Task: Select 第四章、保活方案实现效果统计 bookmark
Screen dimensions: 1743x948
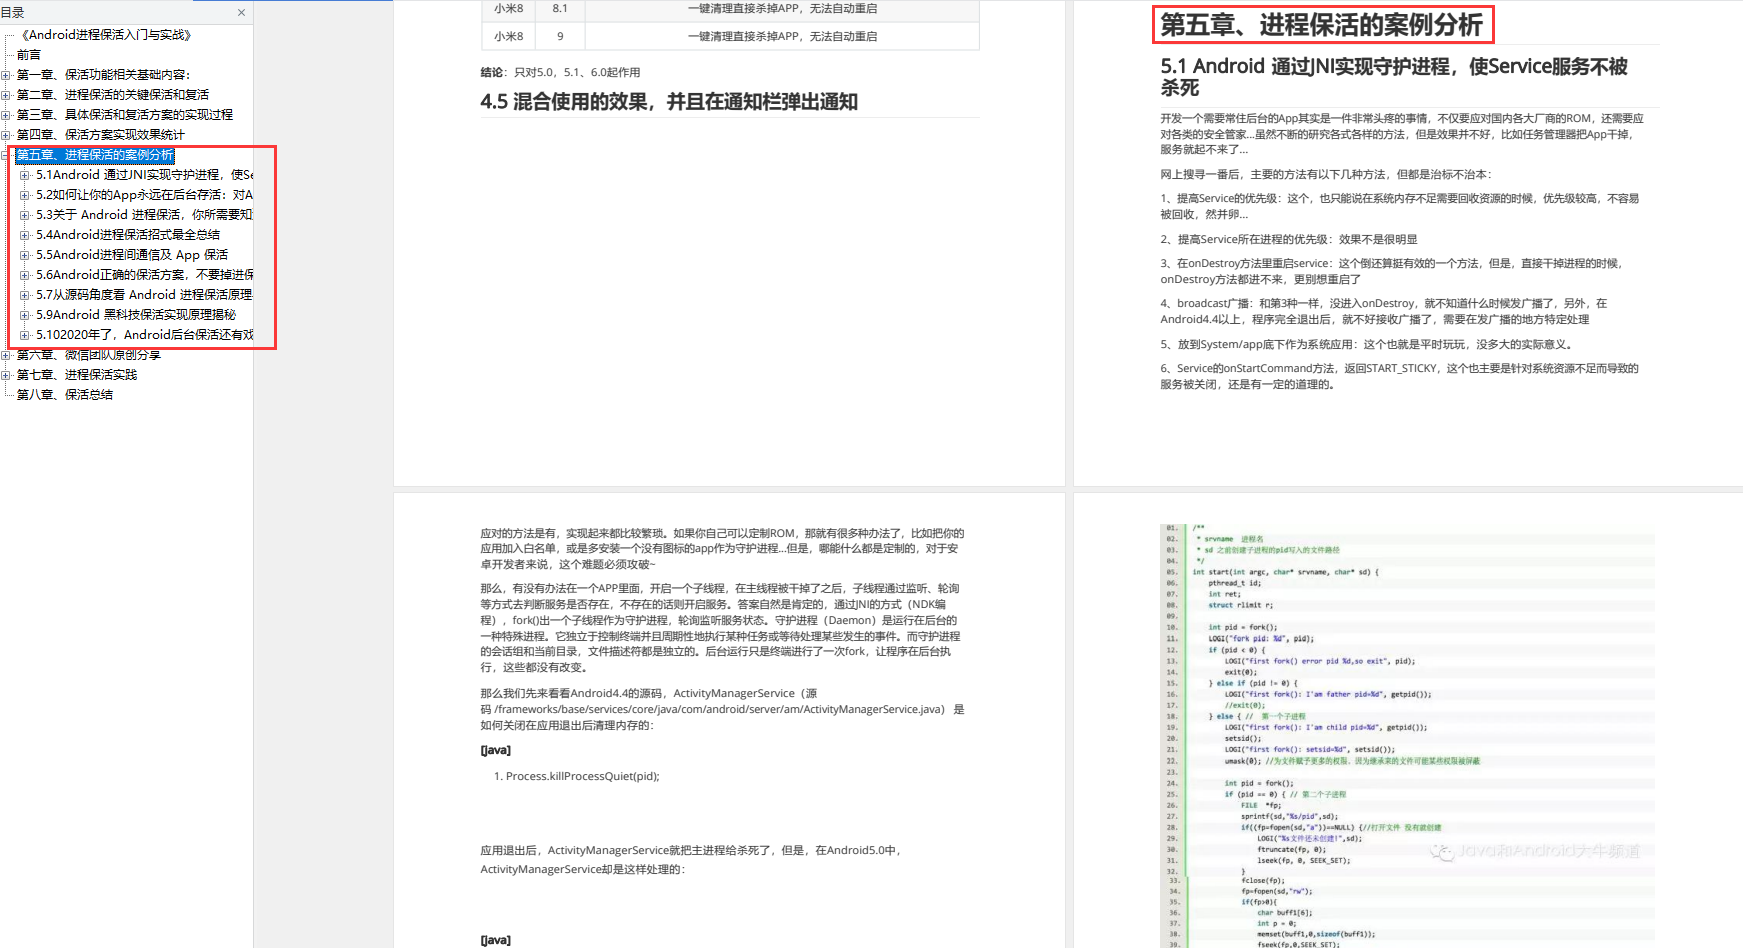Action: (101, 135)
